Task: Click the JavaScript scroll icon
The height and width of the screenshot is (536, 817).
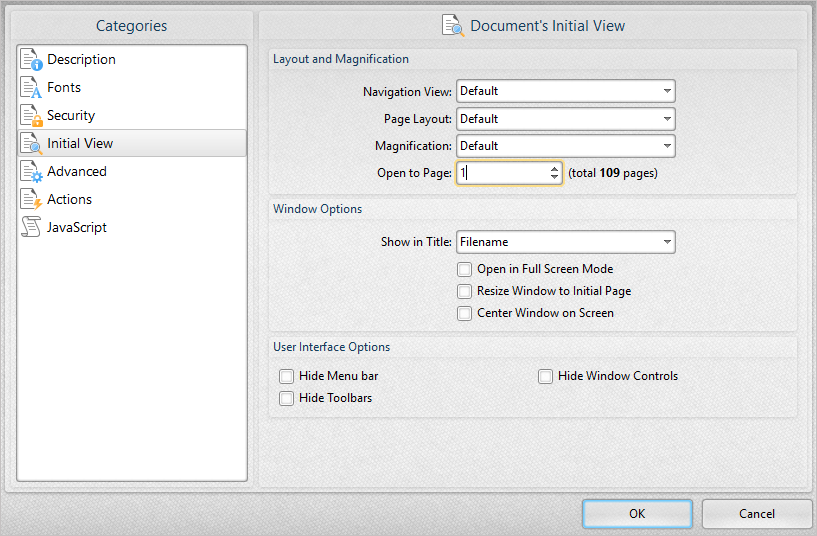Action: pos(32,228)
